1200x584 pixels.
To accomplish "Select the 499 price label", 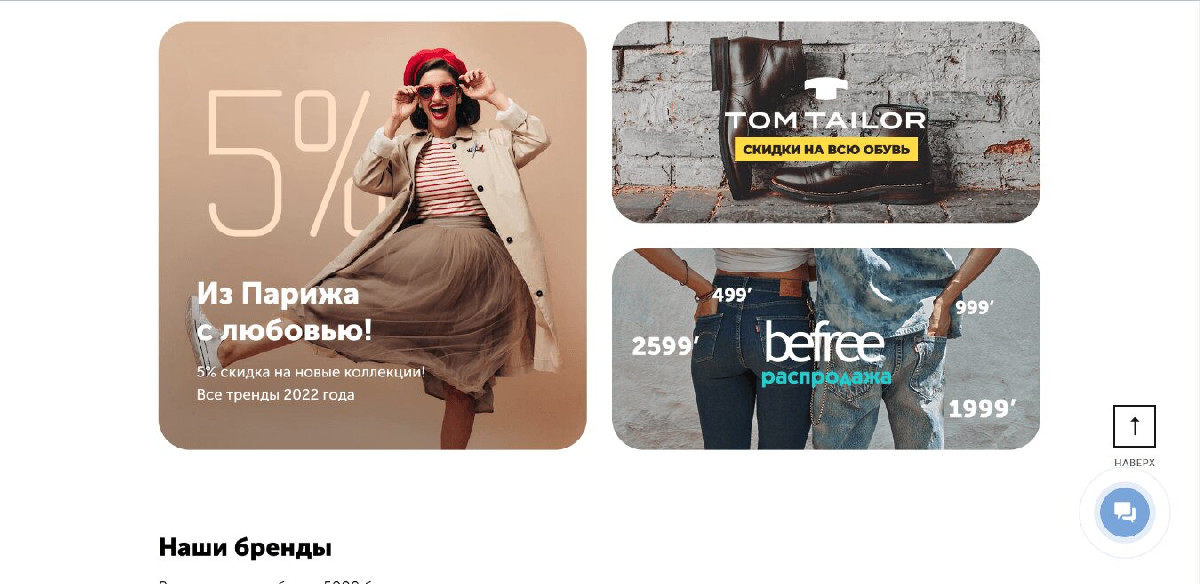I will point(732,295).
